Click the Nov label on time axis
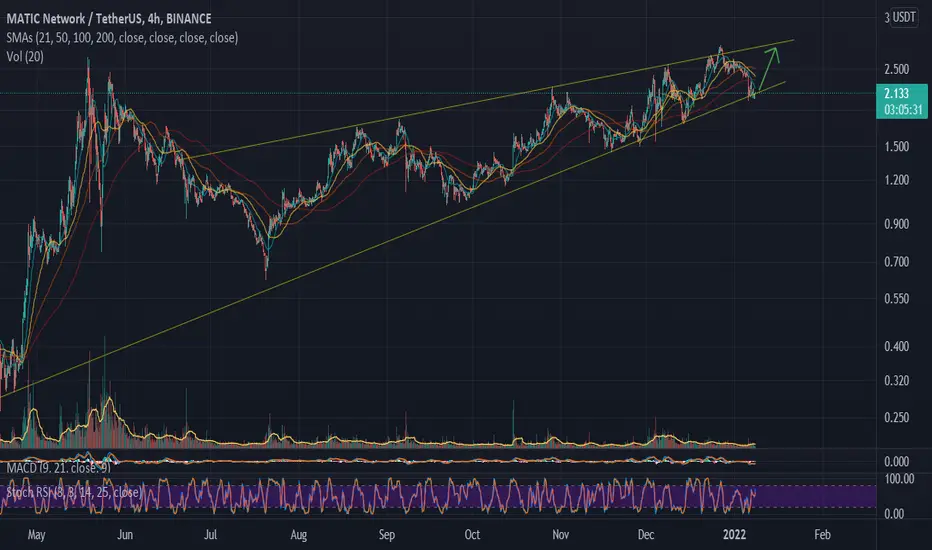 coord(561,535)
